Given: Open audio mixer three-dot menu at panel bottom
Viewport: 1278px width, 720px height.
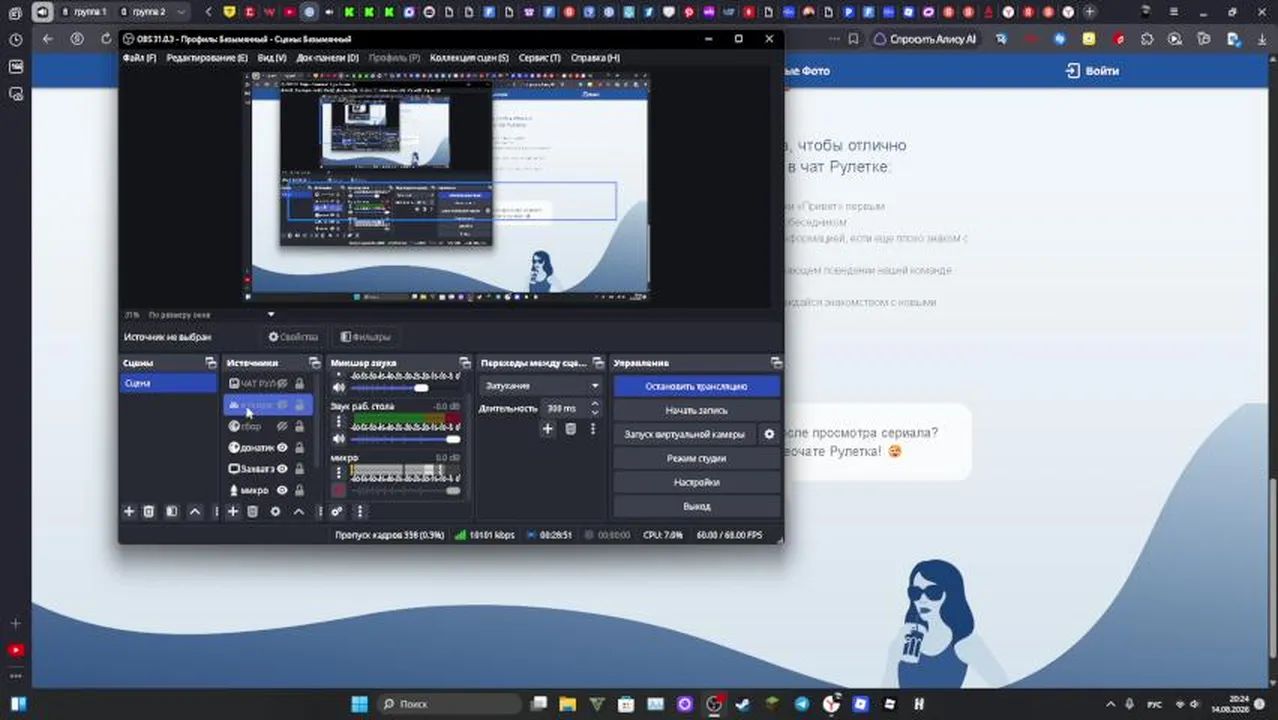Looking at the screenshot, I should tap(360, 511).
